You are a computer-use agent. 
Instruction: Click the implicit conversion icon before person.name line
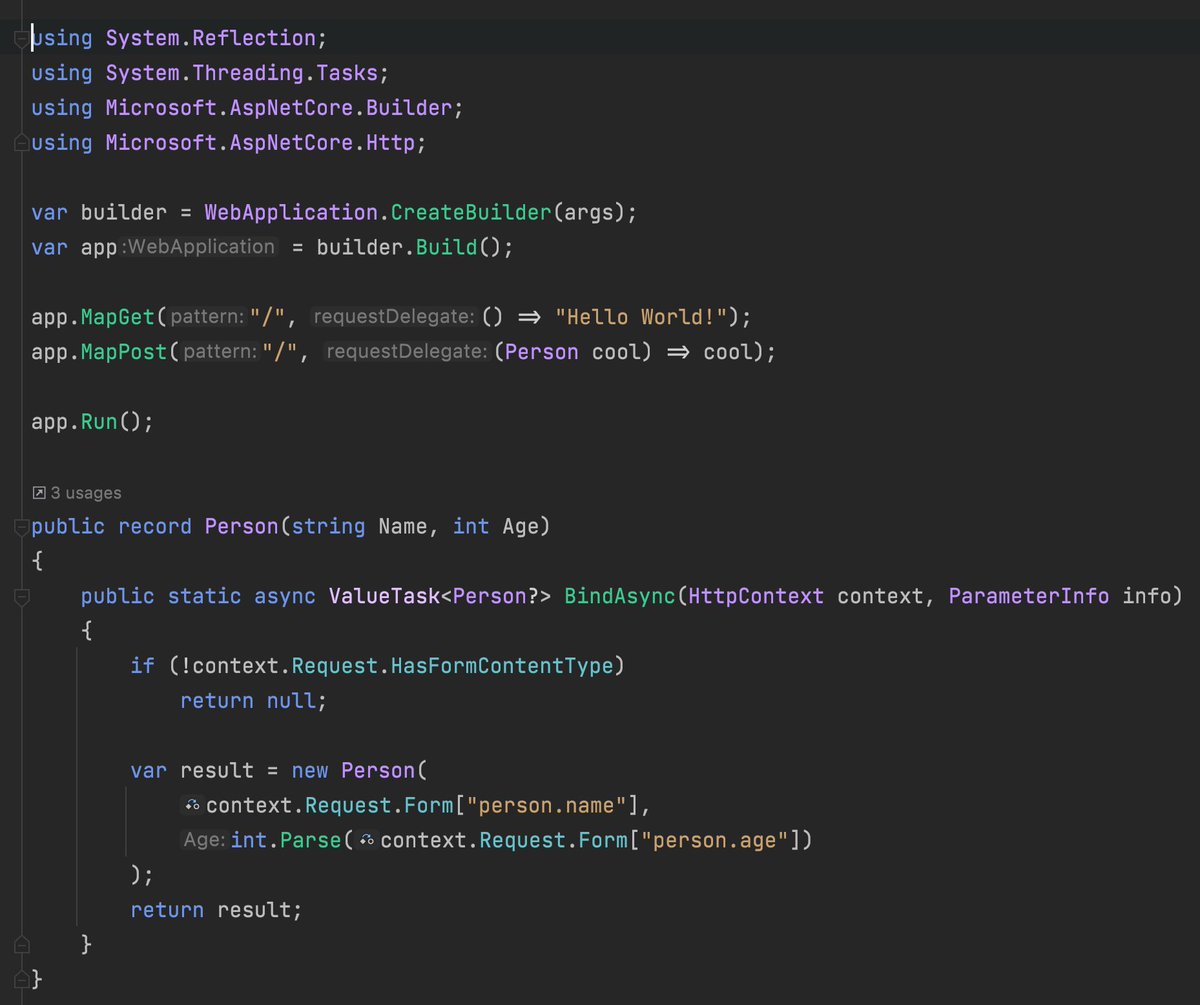(193, 806)
